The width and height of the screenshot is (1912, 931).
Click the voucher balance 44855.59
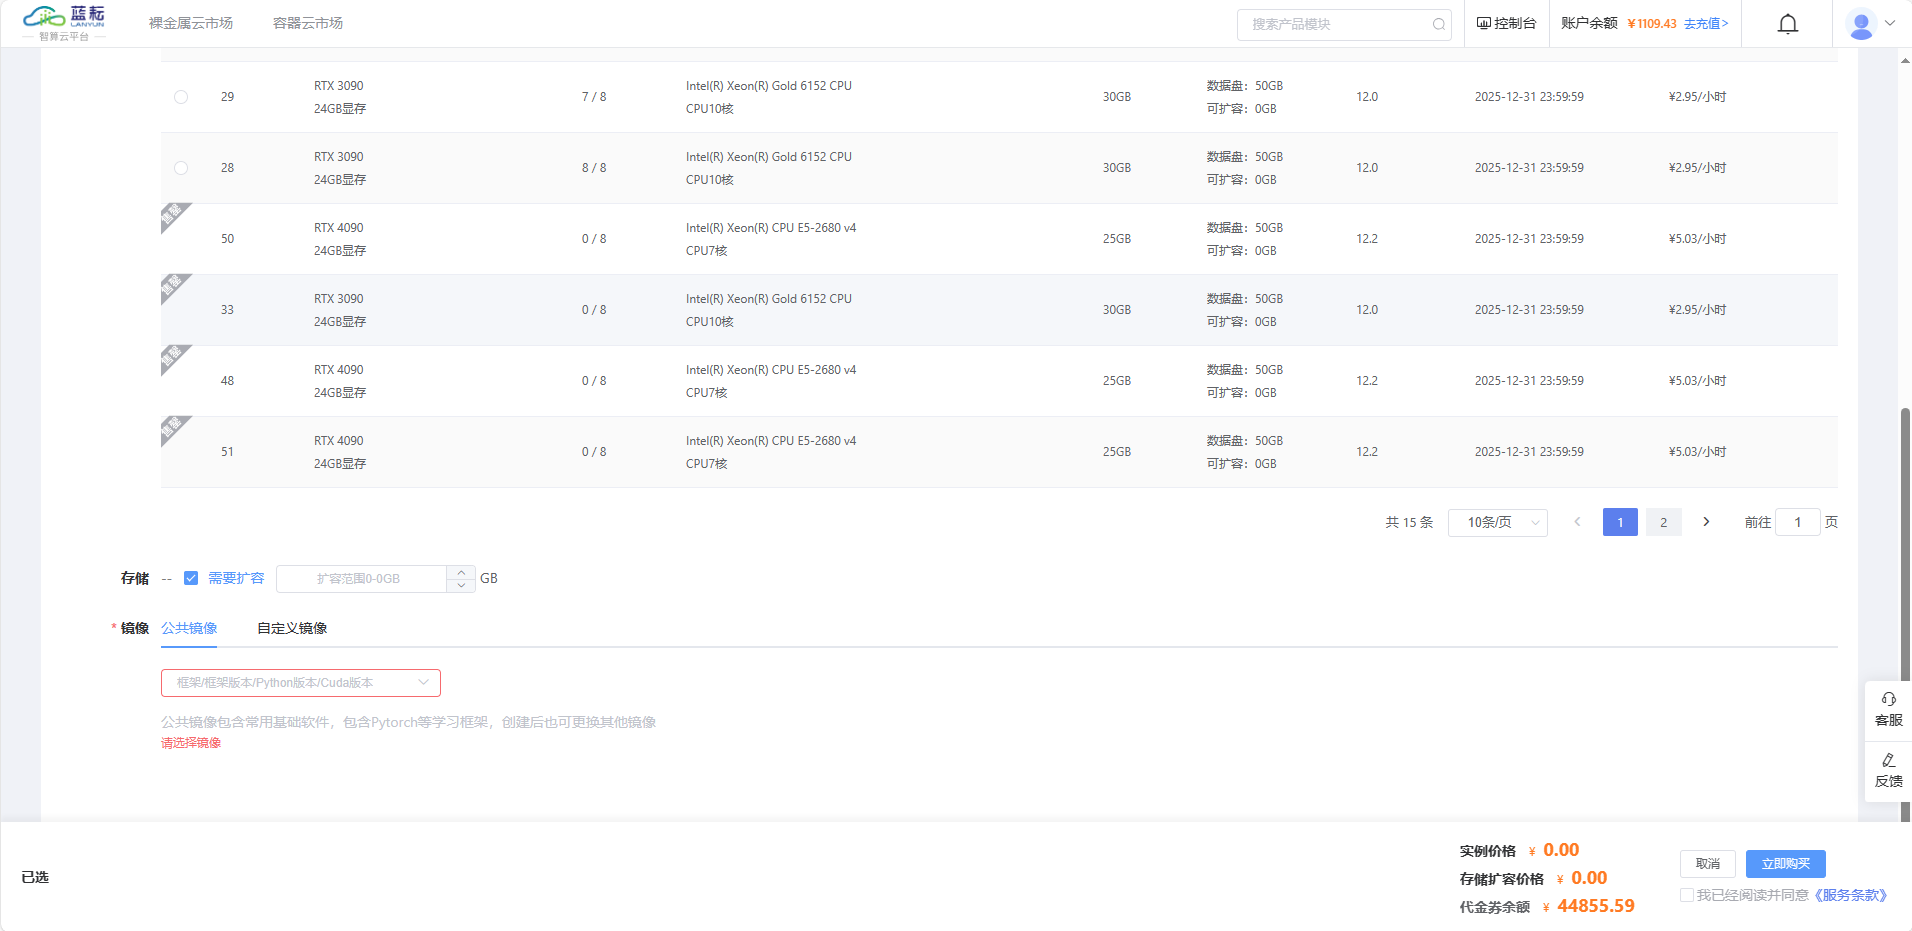1595,906
